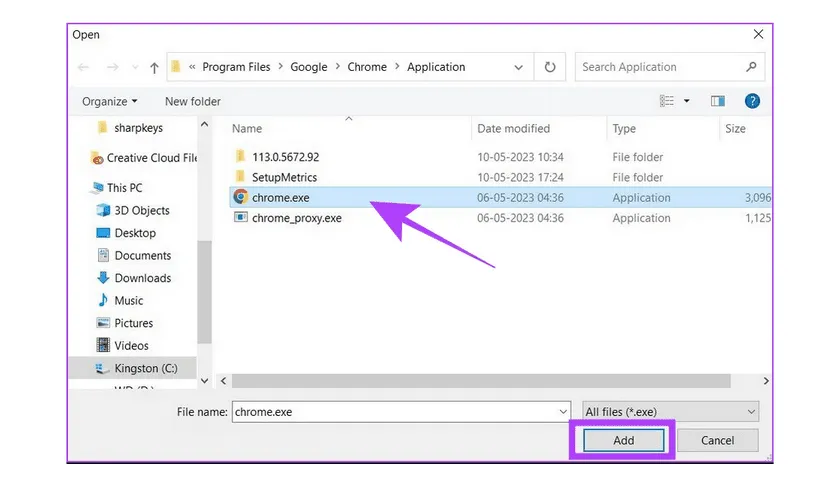
Task: Open the All files (*.exe) filter dropdown
Action: (x=670, y=411)
